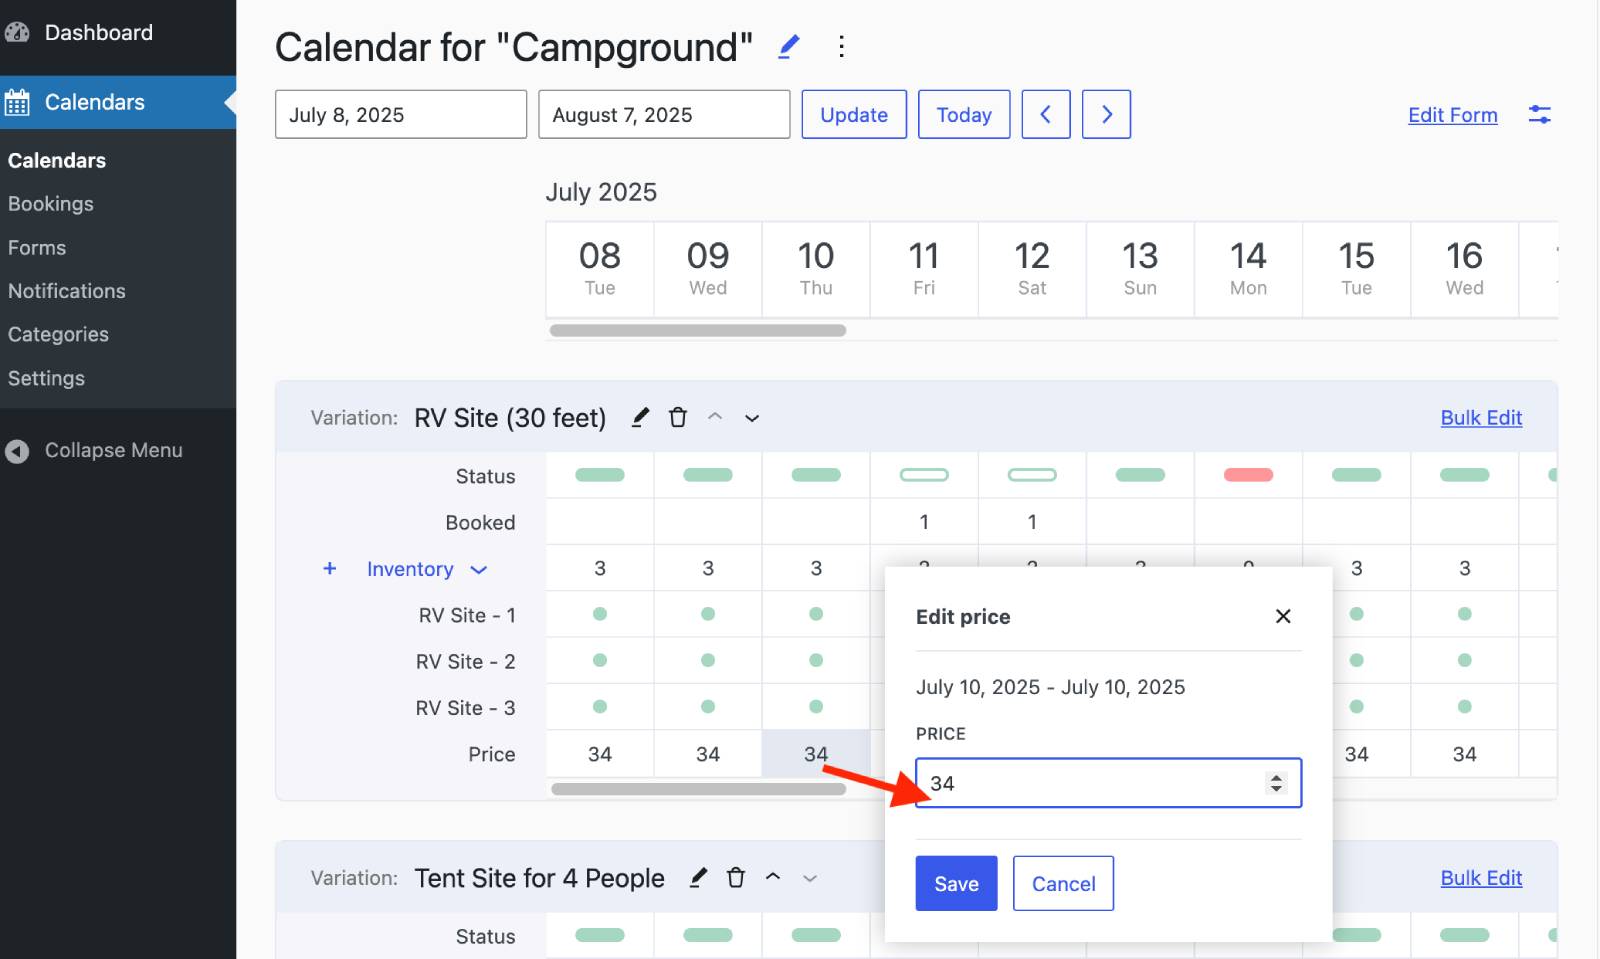Open calendar filter settings sliders icon
This screenshot has height=959, width=1600.
1539,115
